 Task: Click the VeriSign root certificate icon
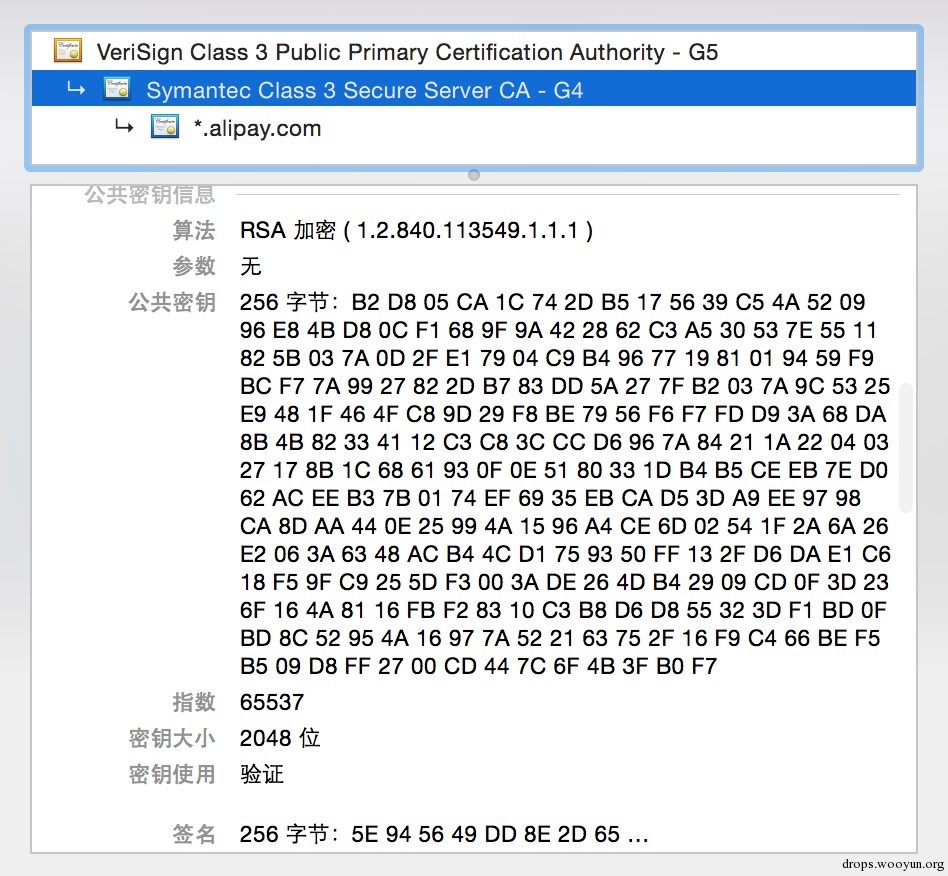[x=68, y=51]
